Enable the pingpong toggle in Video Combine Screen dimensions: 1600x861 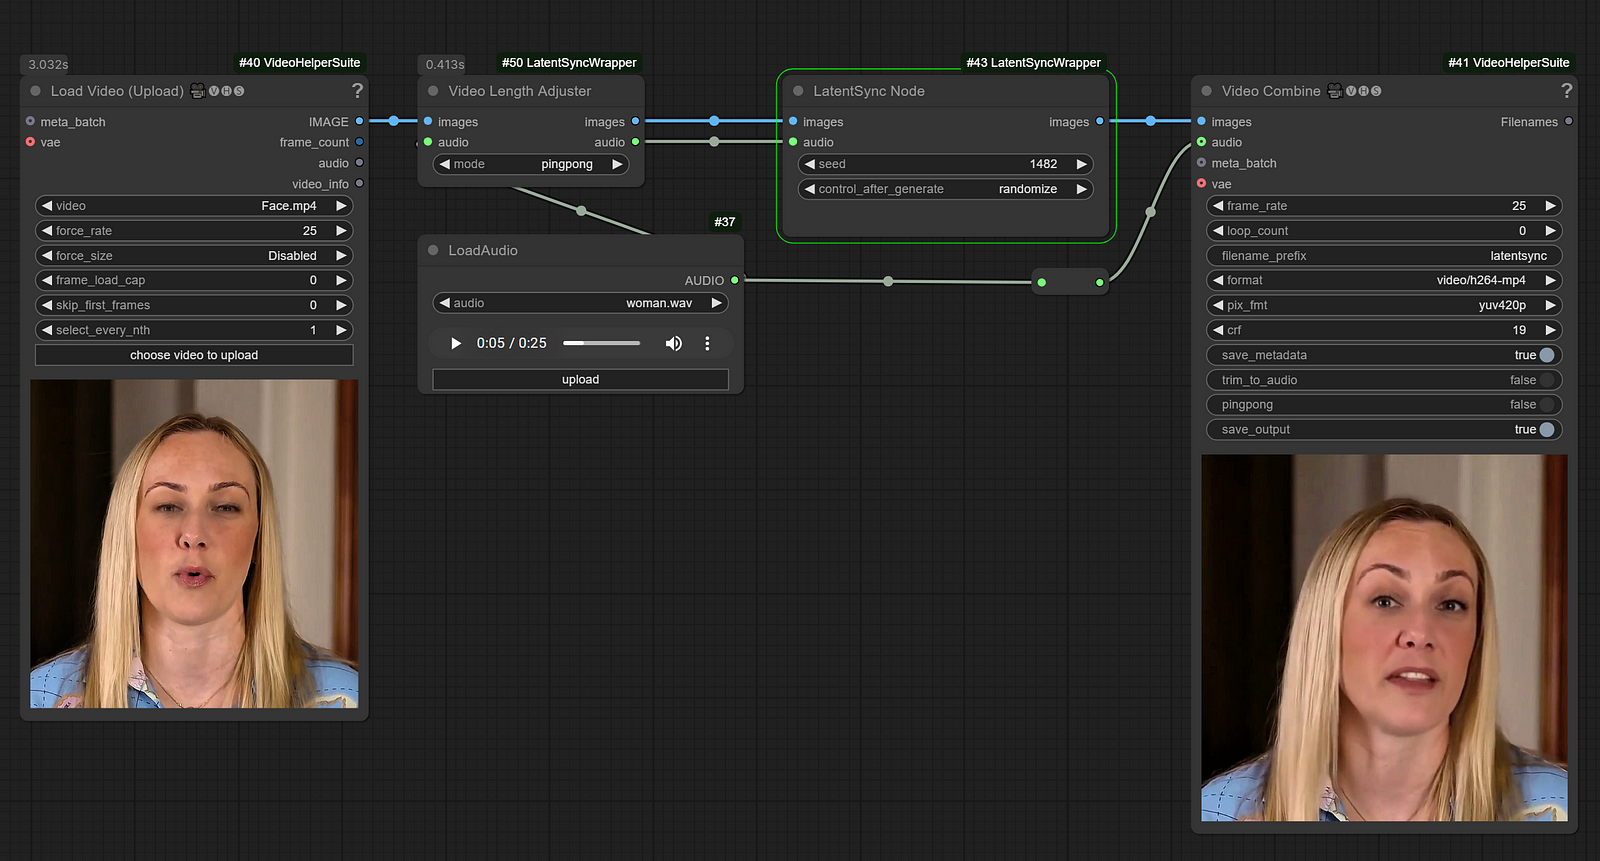(x=1546, y=405)
